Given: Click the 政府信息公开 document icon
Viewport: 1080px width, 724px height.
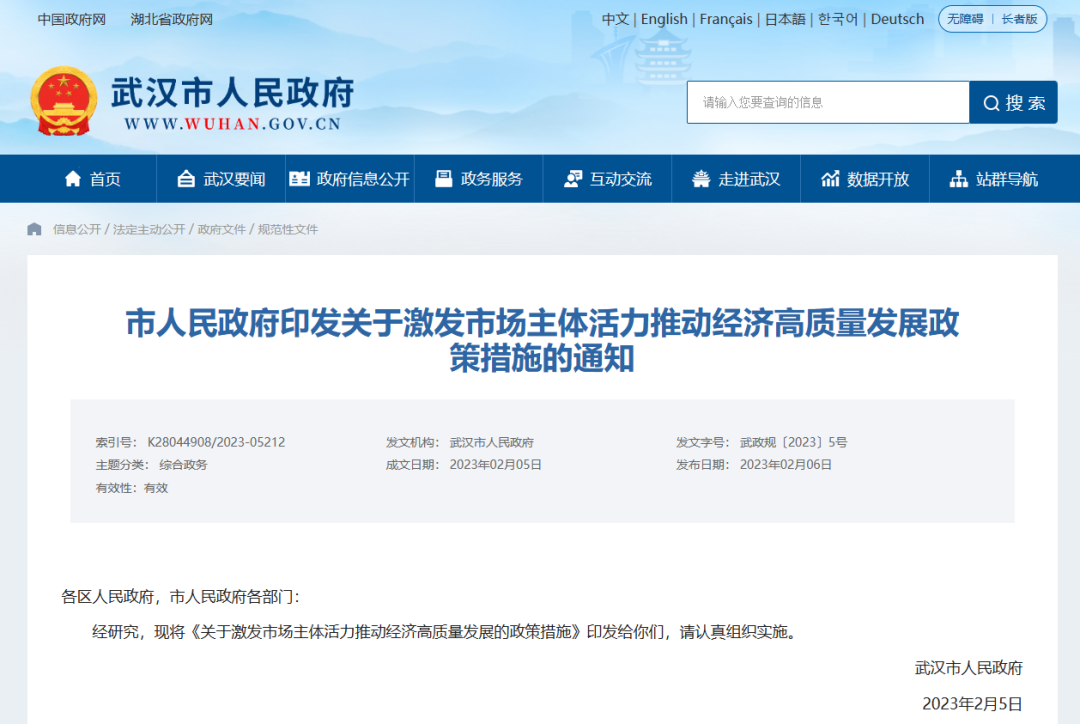Looking at the screenshot, I should point(299,179).
